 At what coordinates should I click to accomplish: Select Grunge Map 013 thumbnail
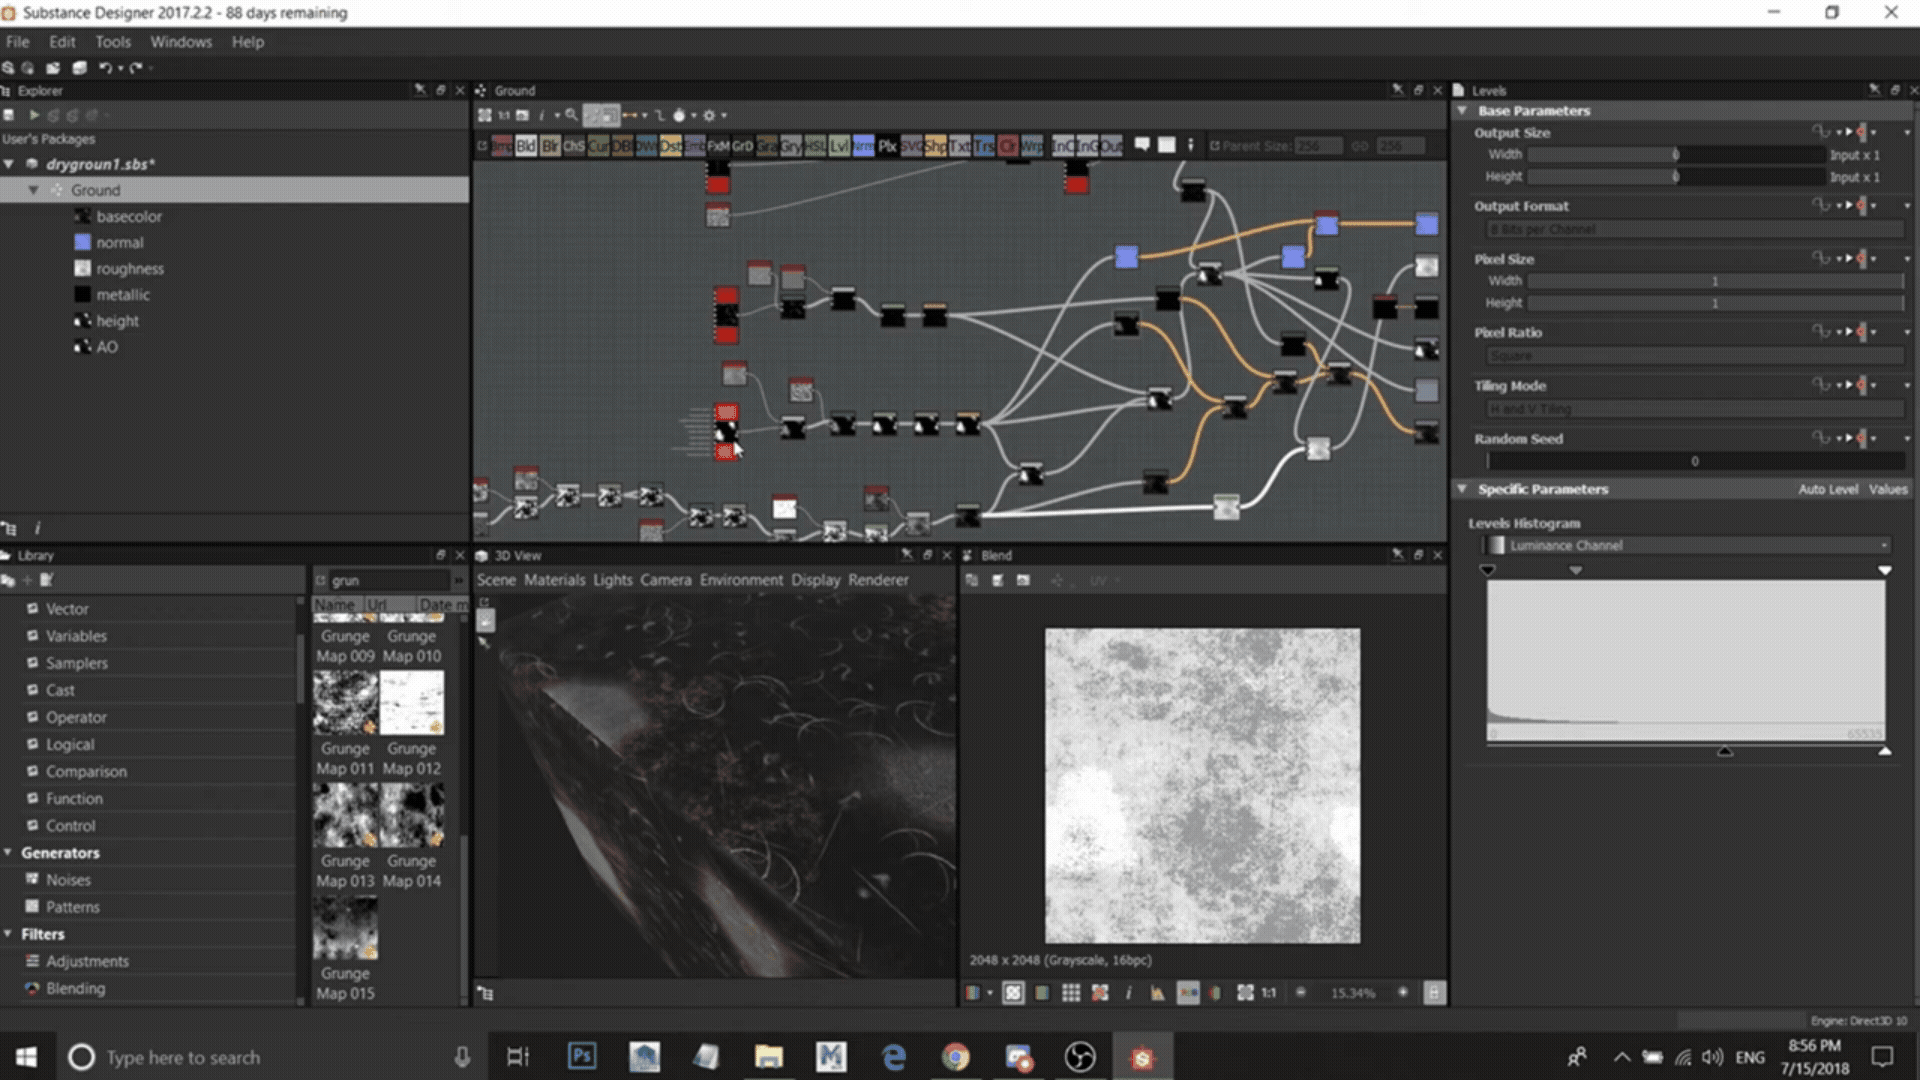click(345, 816)
